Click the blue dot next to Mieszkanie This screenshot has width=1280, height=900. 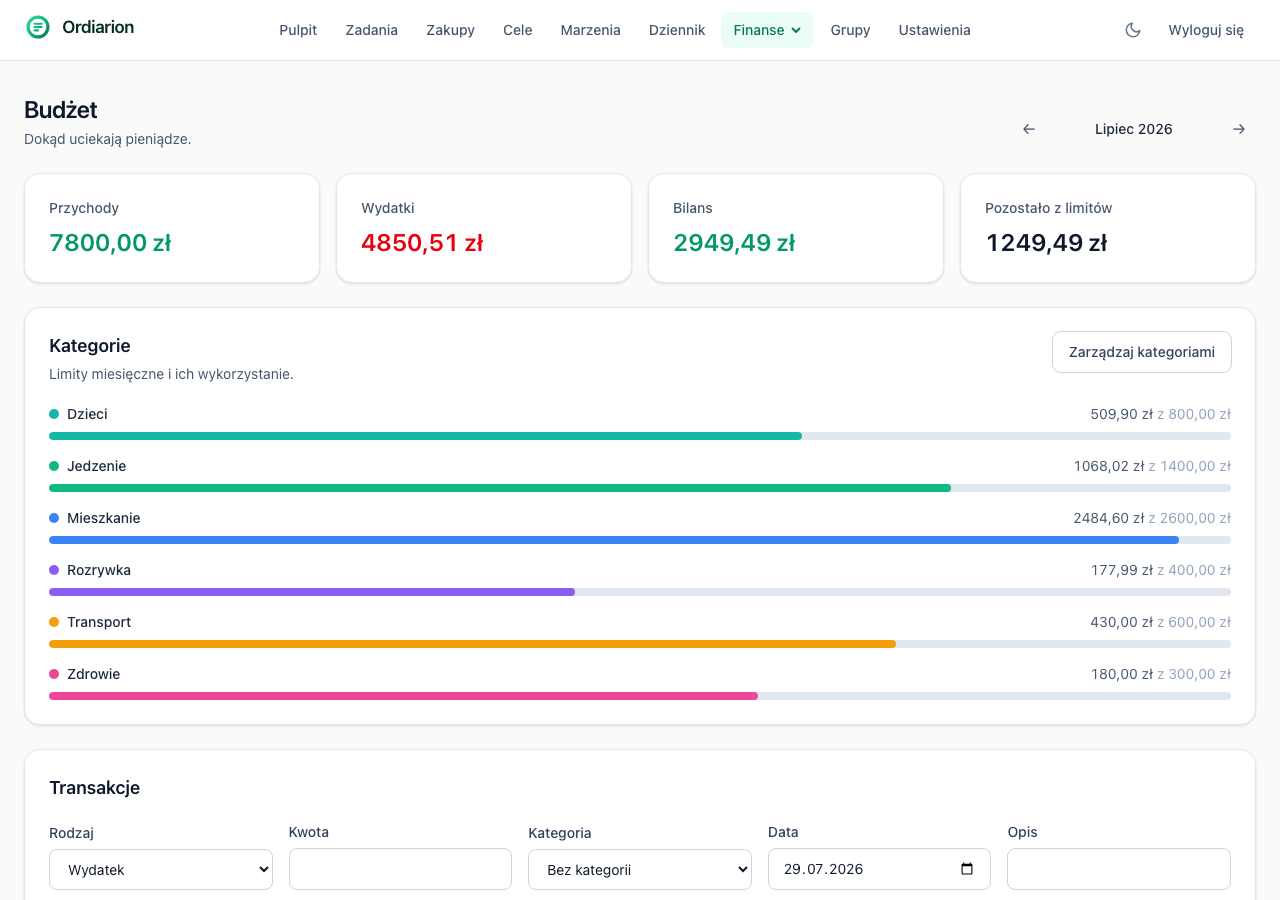click(x=54, y=518)
